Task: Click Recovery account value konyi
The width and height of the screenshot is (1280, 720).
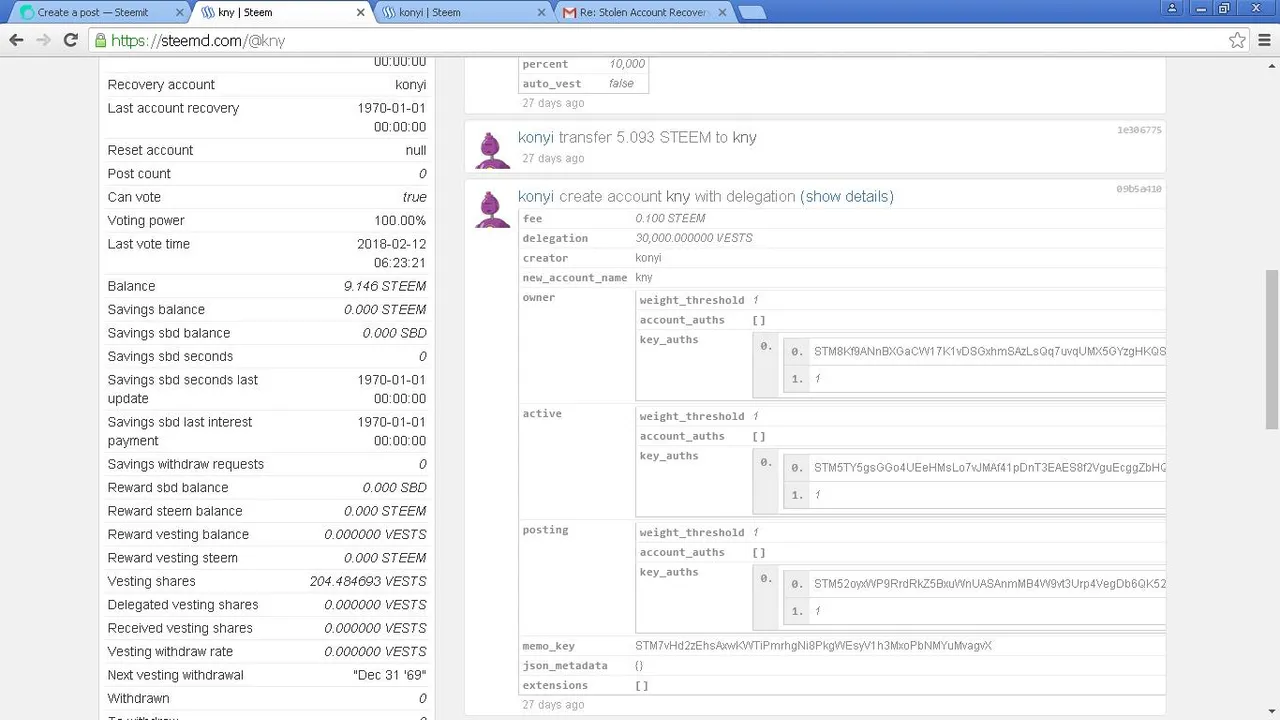Action: tap(410, 85)
